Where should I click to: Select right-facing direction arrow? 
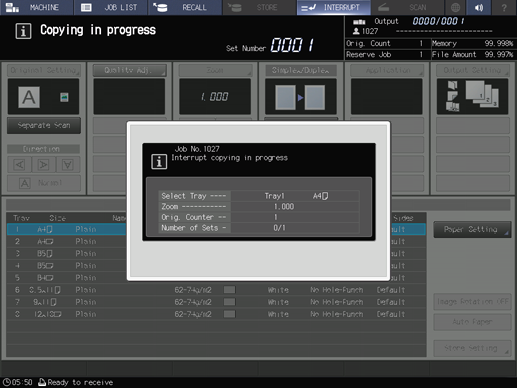pos(43,165)
